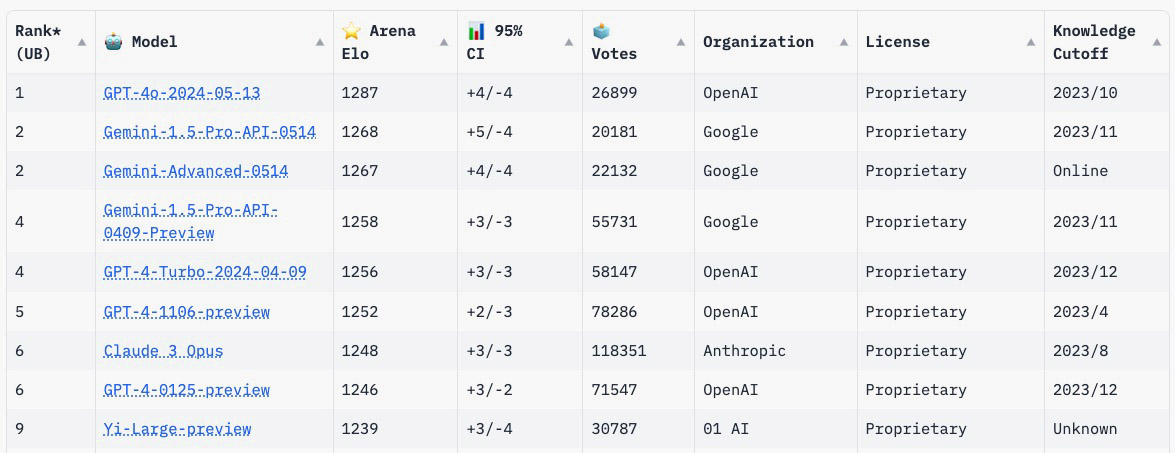
Task: Open the GPT-4-1106-preview link
Action: (x=186, y=312)
